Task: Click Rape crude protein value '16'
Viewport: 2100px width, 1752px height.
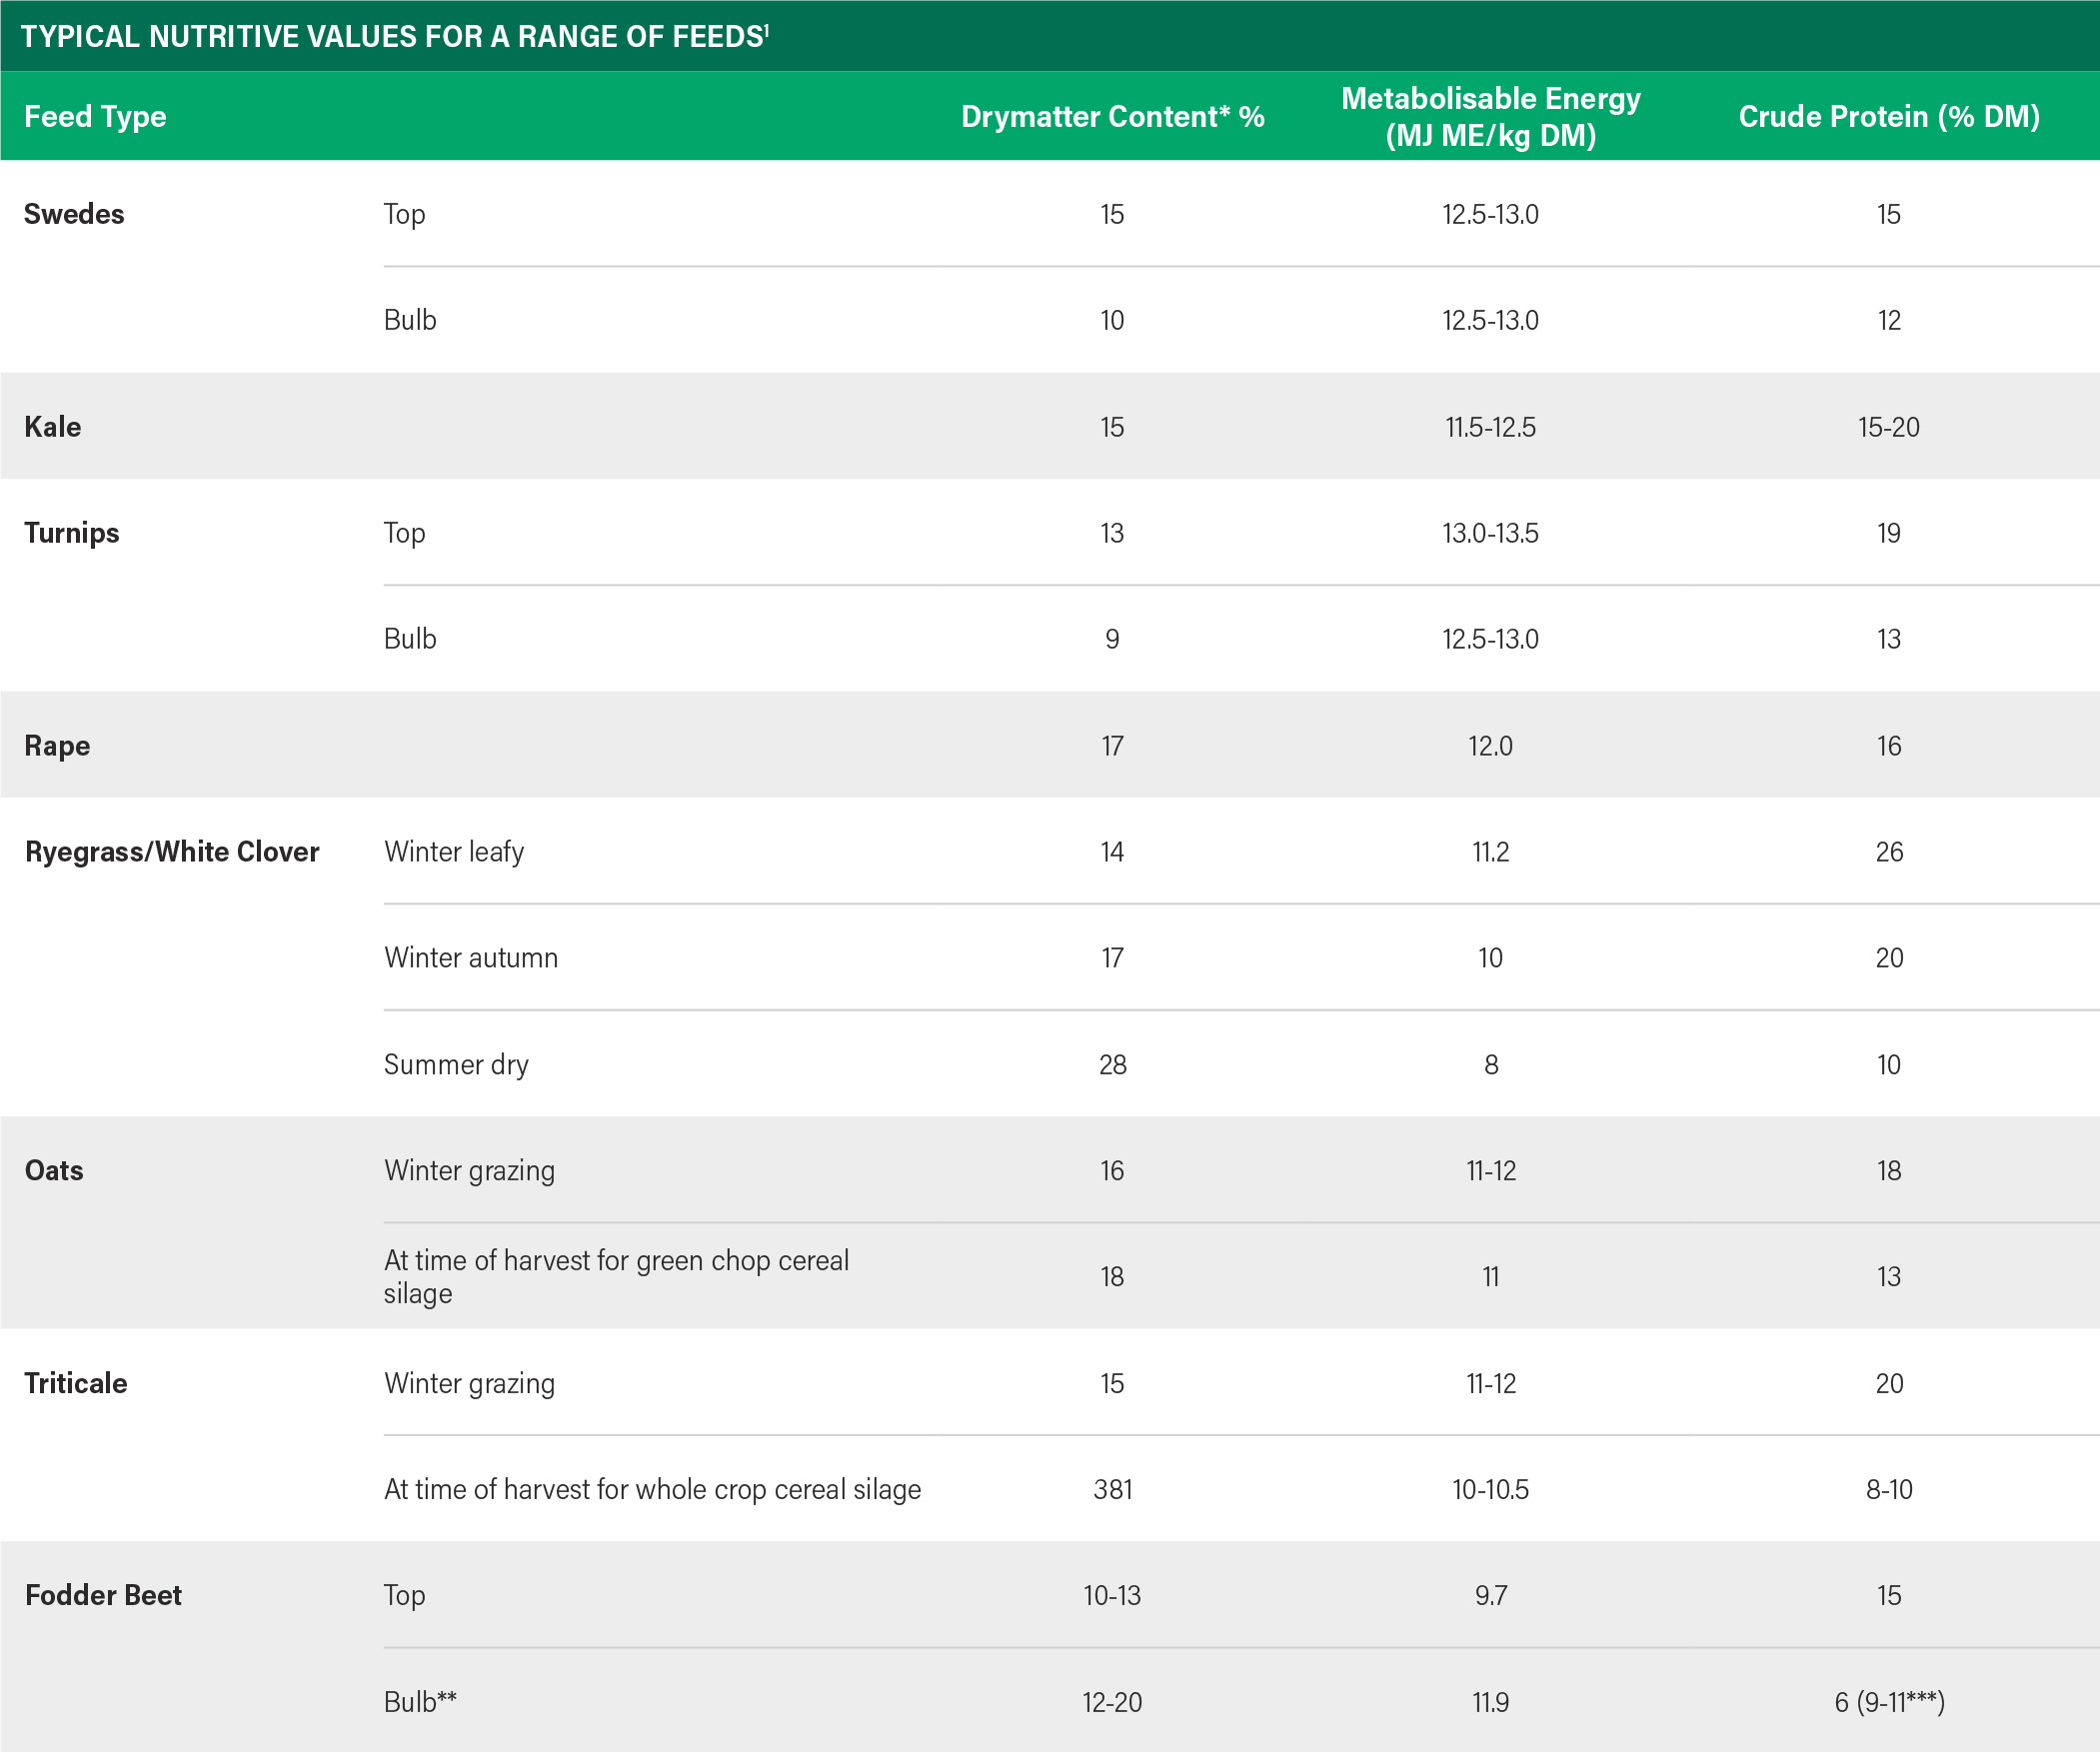Action: click(1888, 746)
